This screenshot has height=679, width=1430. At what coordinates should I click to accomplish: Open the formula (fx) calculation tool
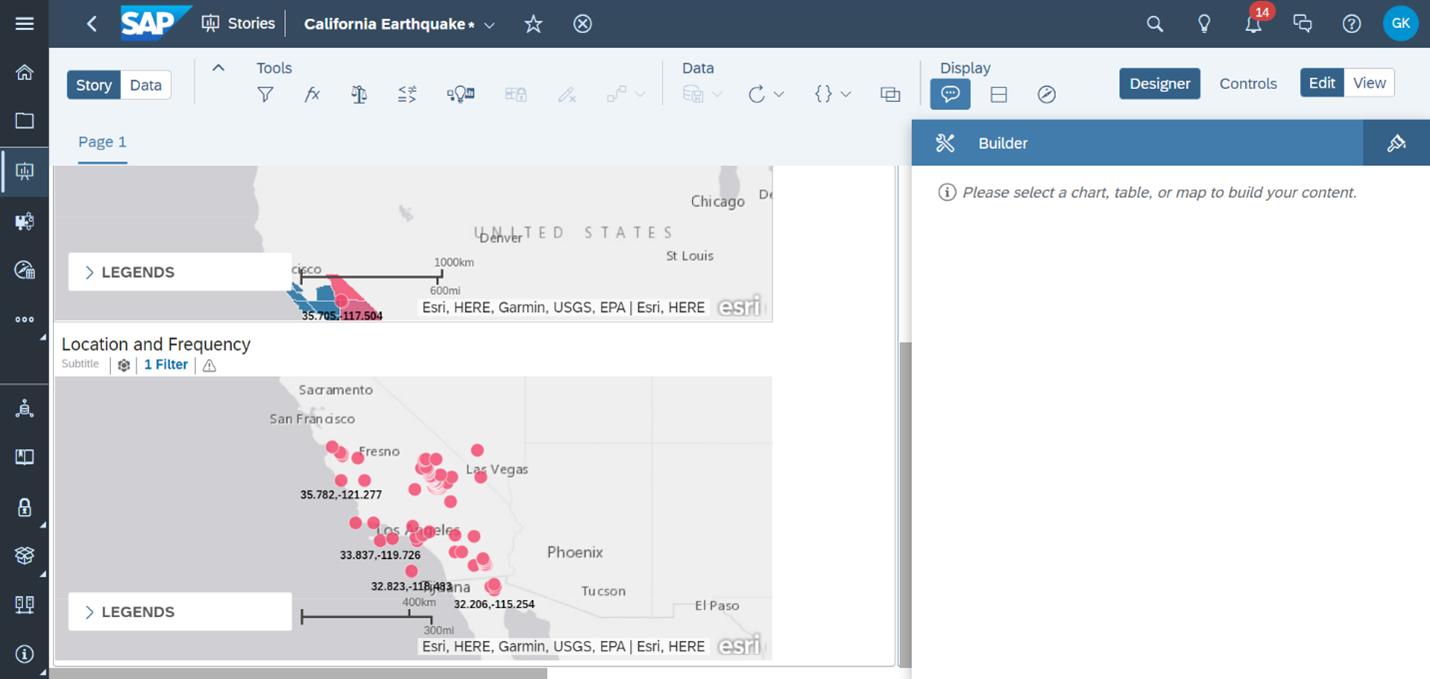312,94
